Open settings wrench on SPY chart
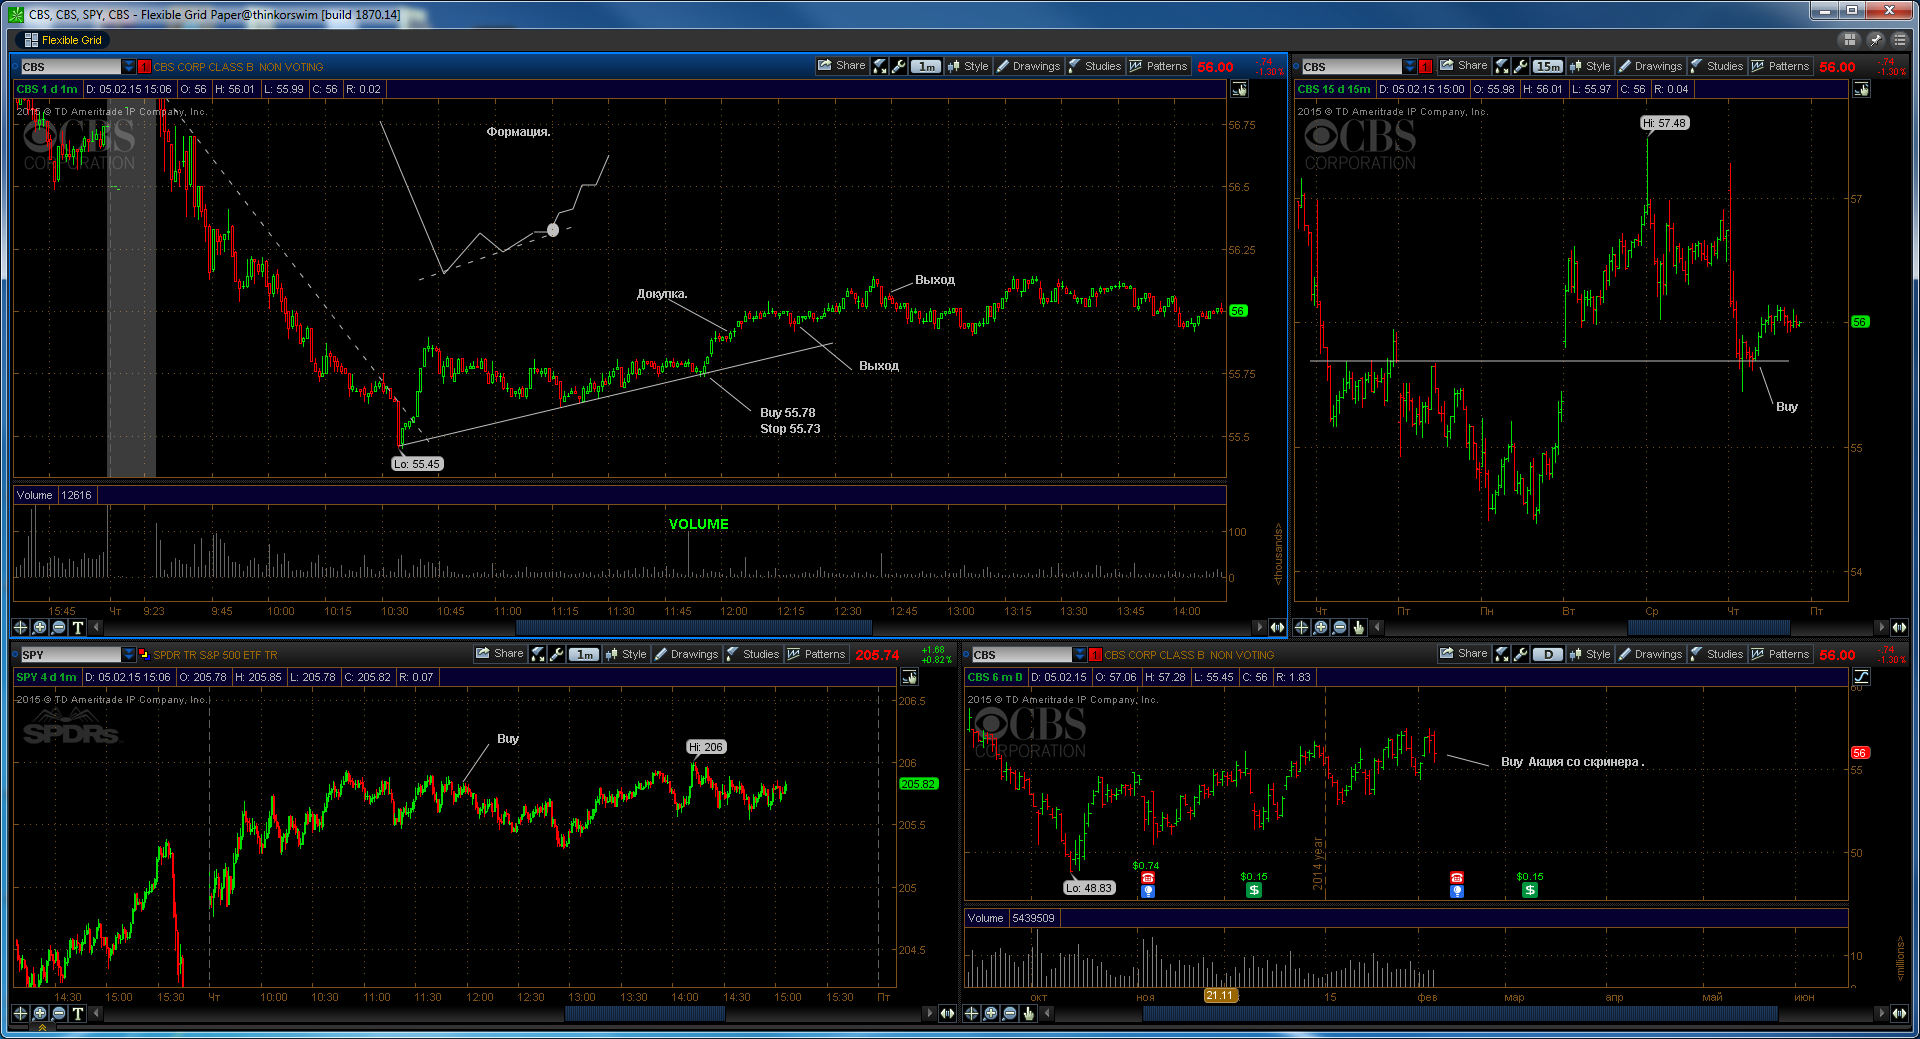 pos(556,654)
